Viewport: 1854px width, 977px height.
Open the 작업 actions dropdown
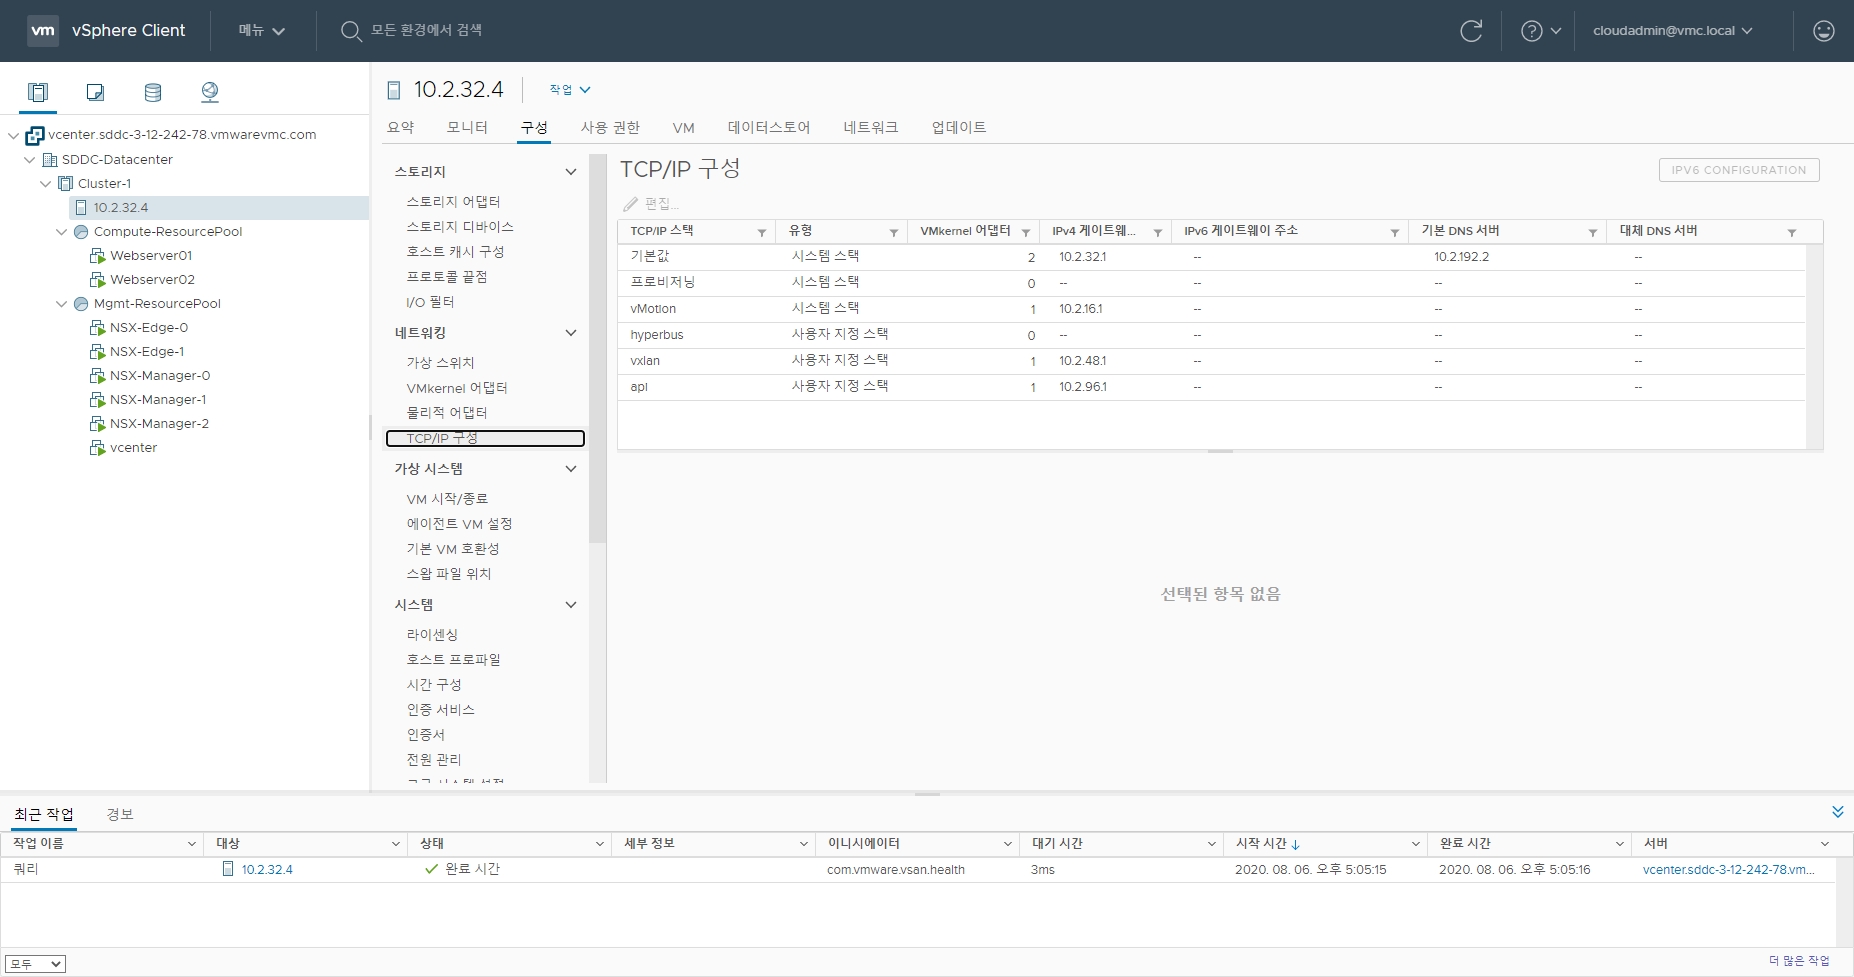570,90
